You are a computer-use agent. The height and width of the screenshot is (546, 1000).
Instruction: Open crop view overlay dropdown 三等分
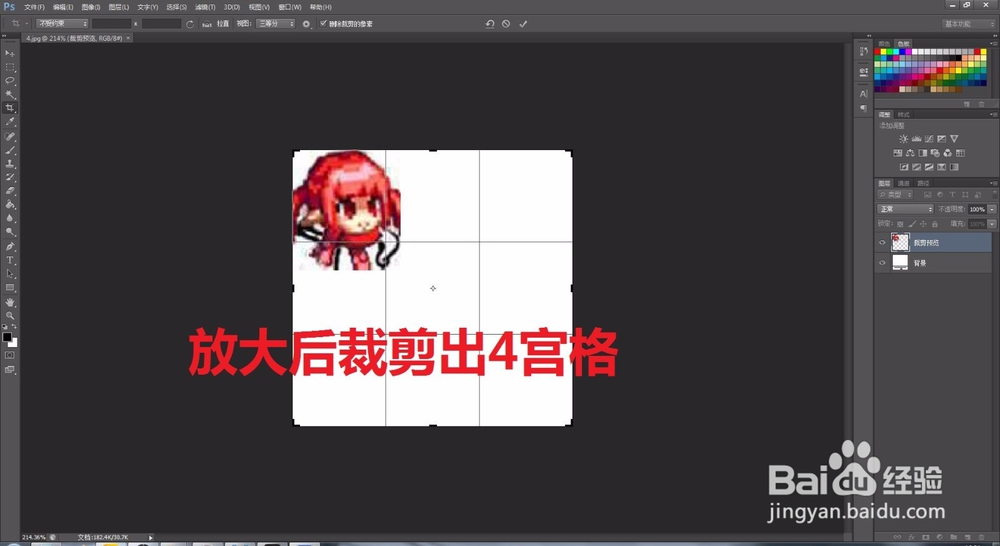(276, 24)
